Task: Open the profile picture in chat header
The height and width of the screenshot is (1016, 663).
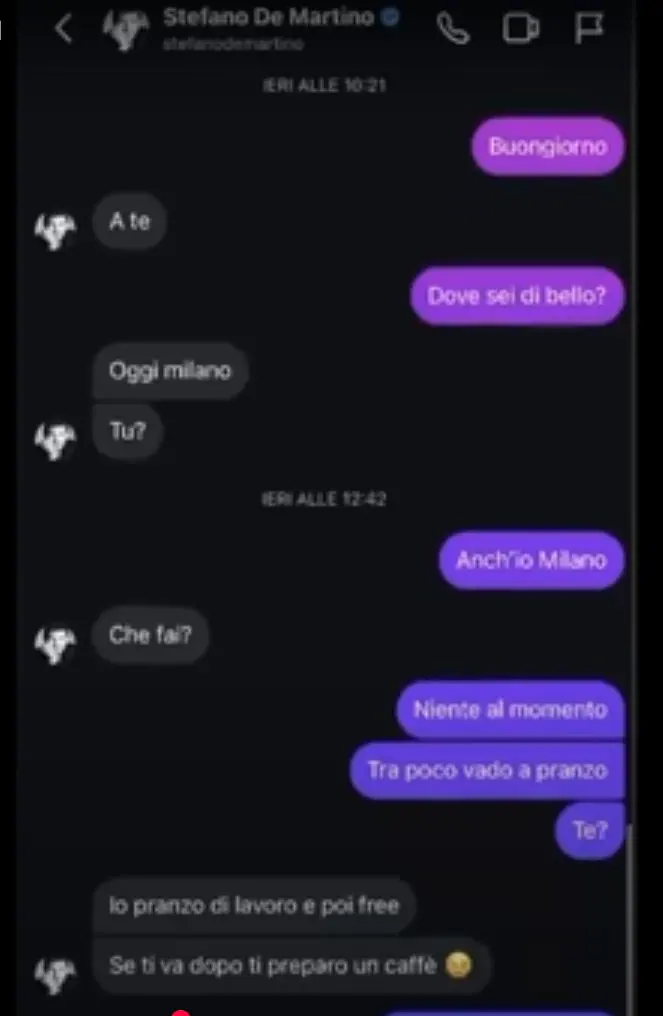Action: [x=126, y=29]
